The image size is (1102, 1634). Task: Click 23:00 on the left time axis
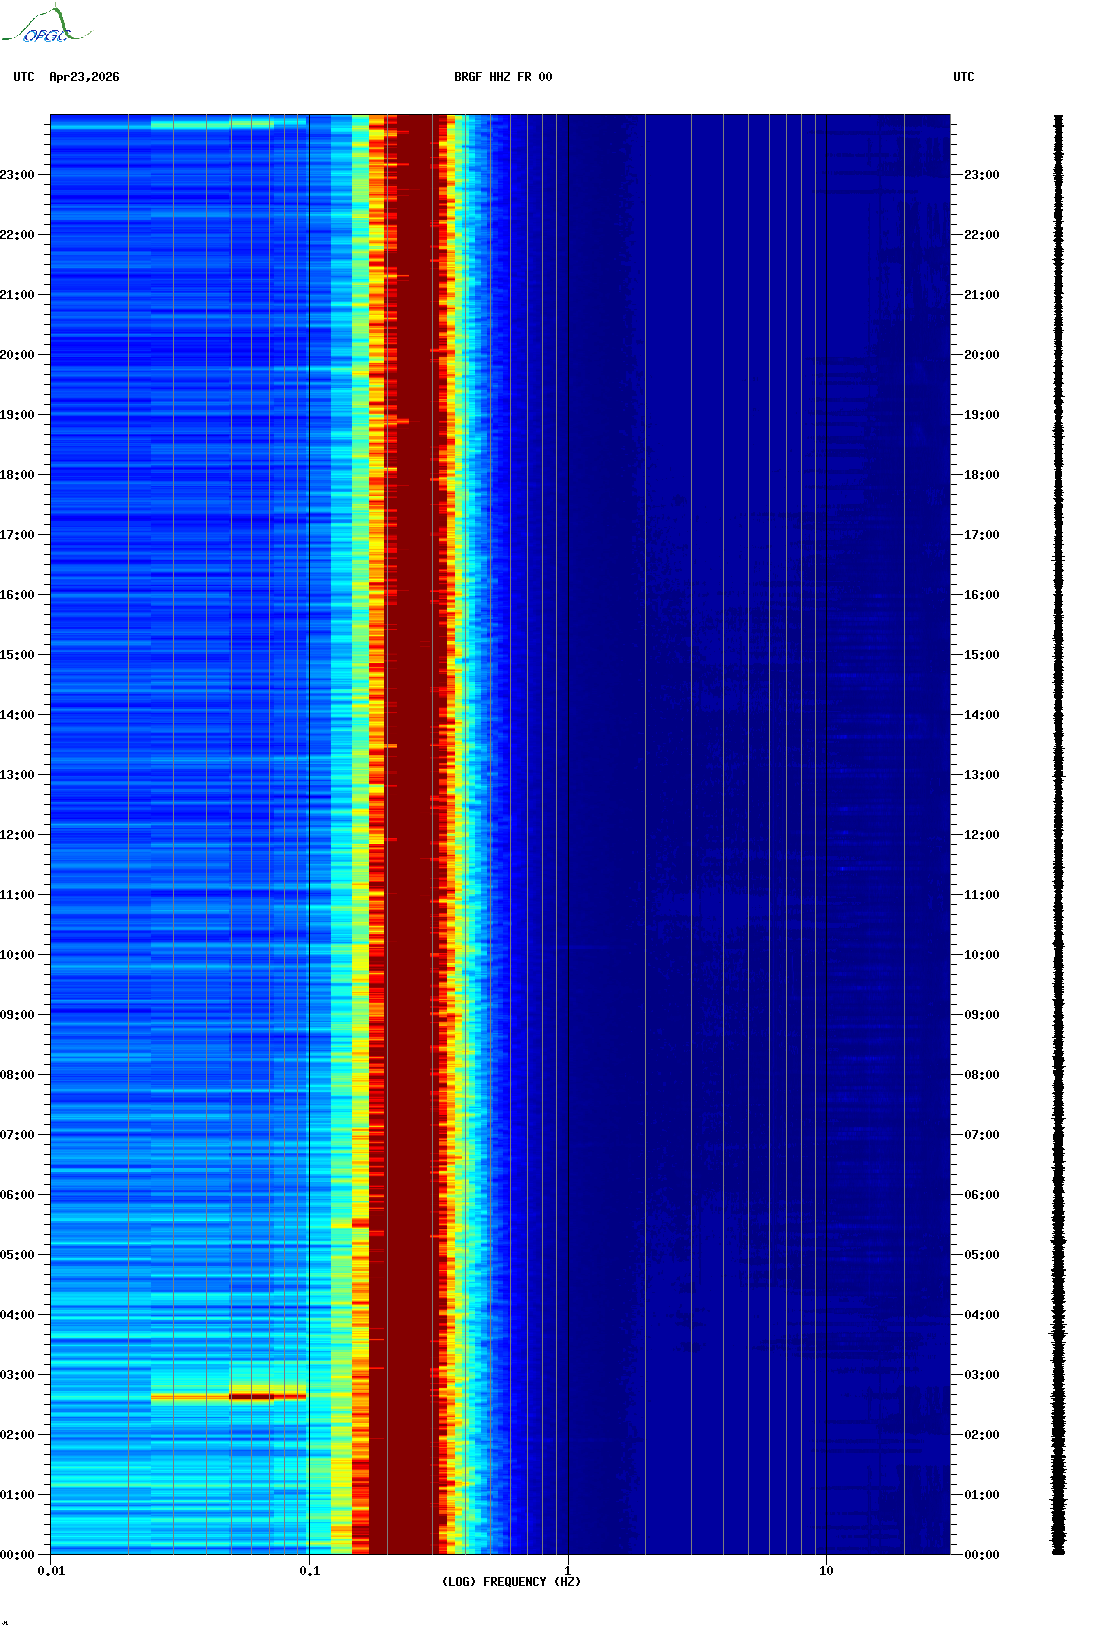(x=17, y=175)
